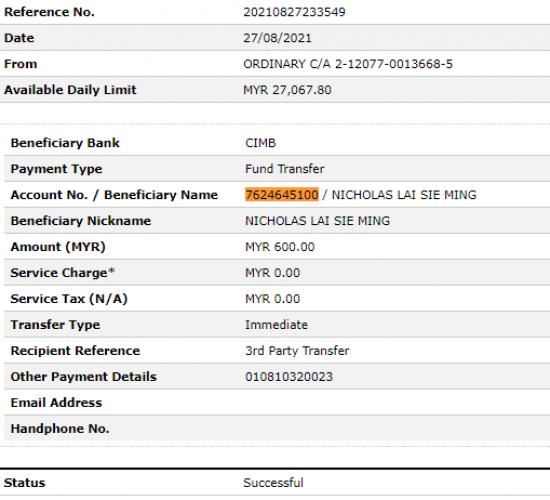Click the Recipient Reference label
Image resolution: width=550 pixels, height=500 pixels.
[75, 351]
